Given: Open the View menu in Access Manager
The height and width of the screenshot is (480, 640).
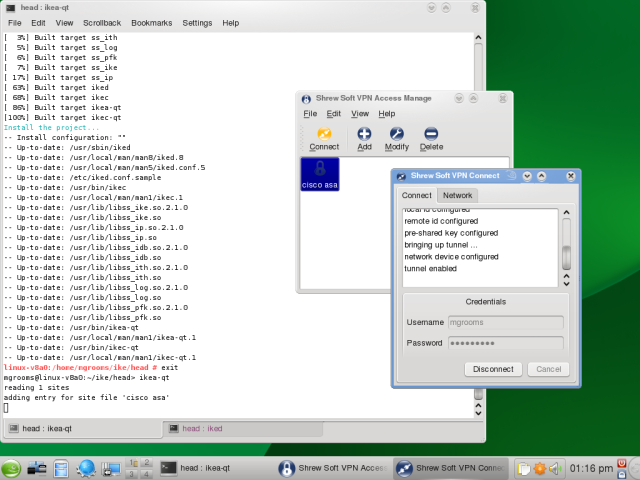Looking at the screenshot, I should (x=360, y=114).
